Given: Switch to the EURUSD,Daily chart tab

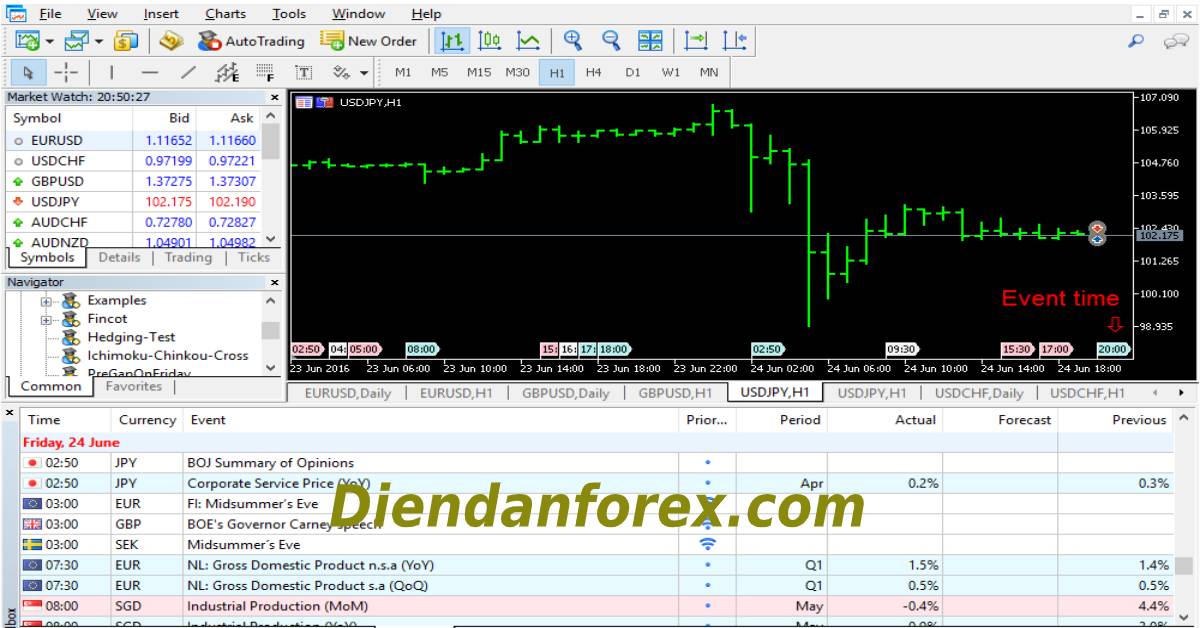Looking at the screenshot, I should pyautogui.click(x=348, y=393).
